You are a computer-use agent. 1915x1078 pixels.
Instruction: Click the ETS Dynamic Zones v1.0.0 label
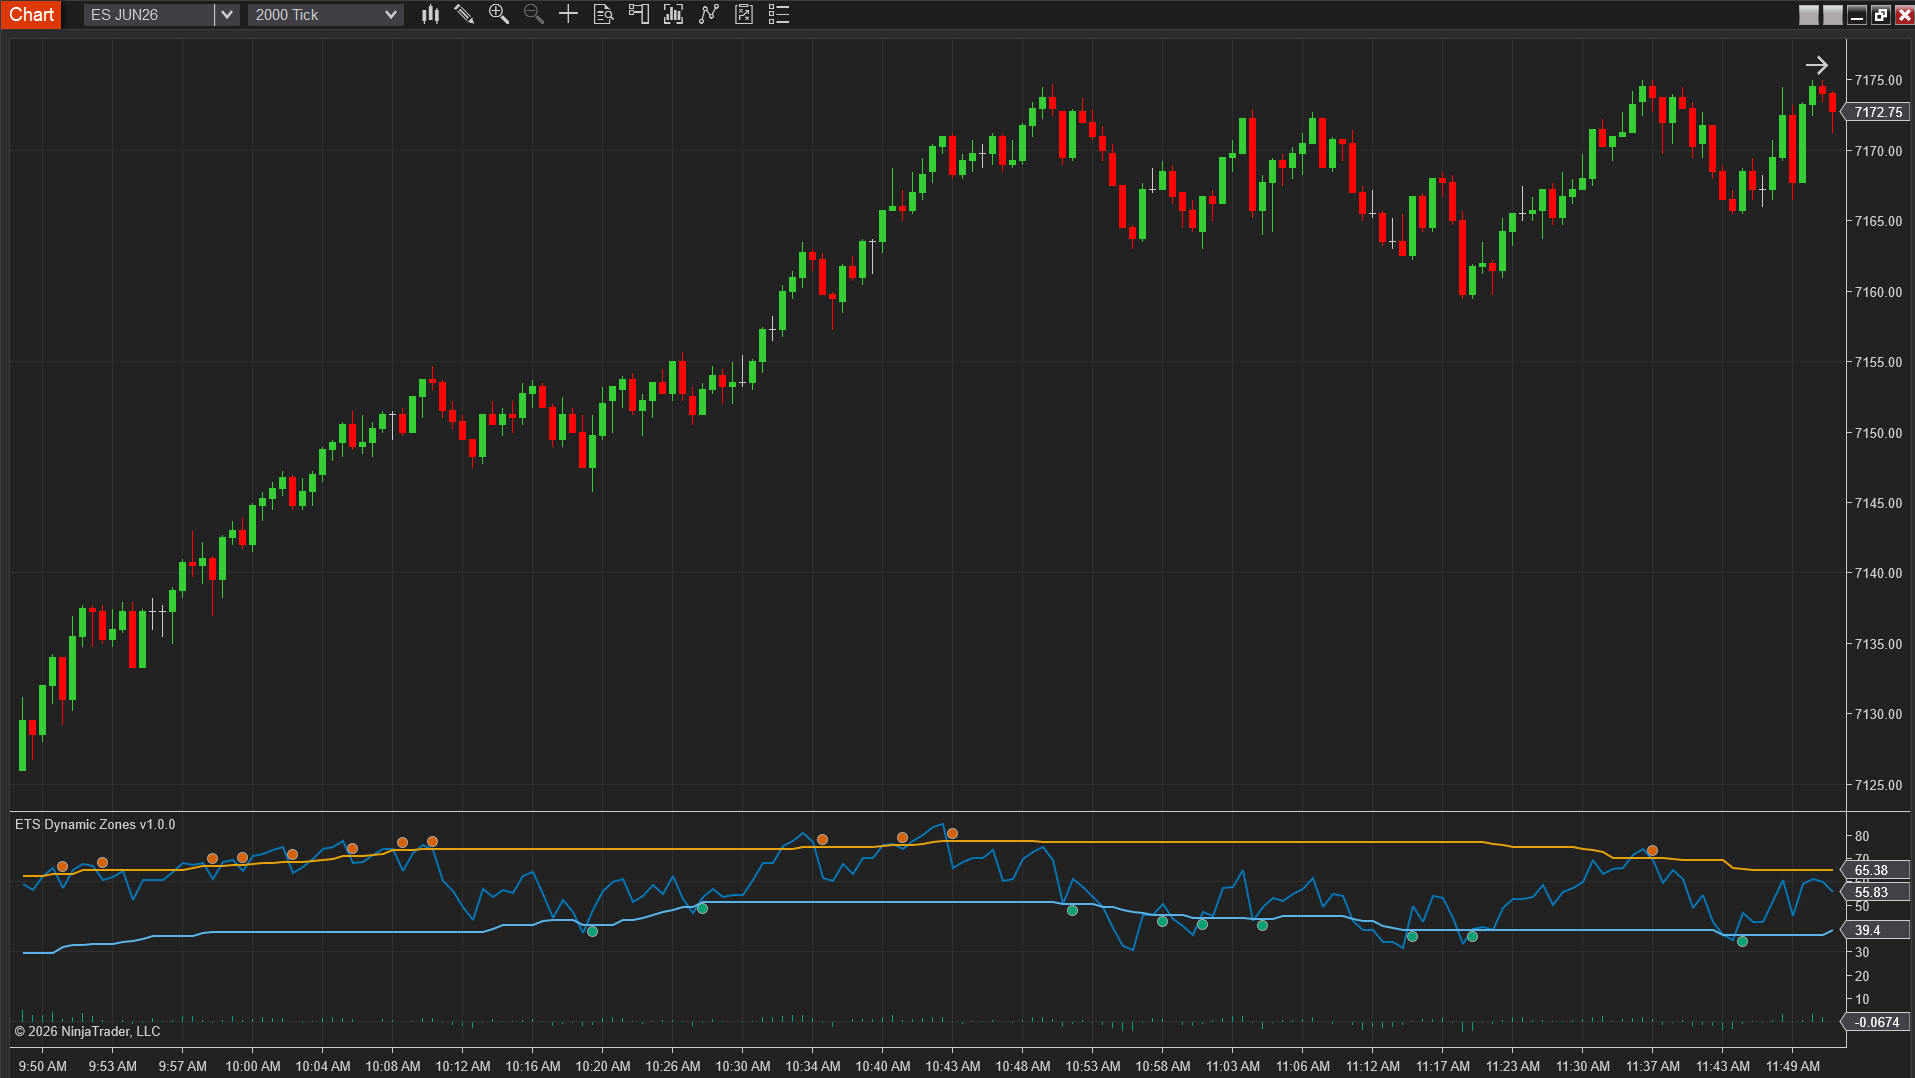coord(95,824)
